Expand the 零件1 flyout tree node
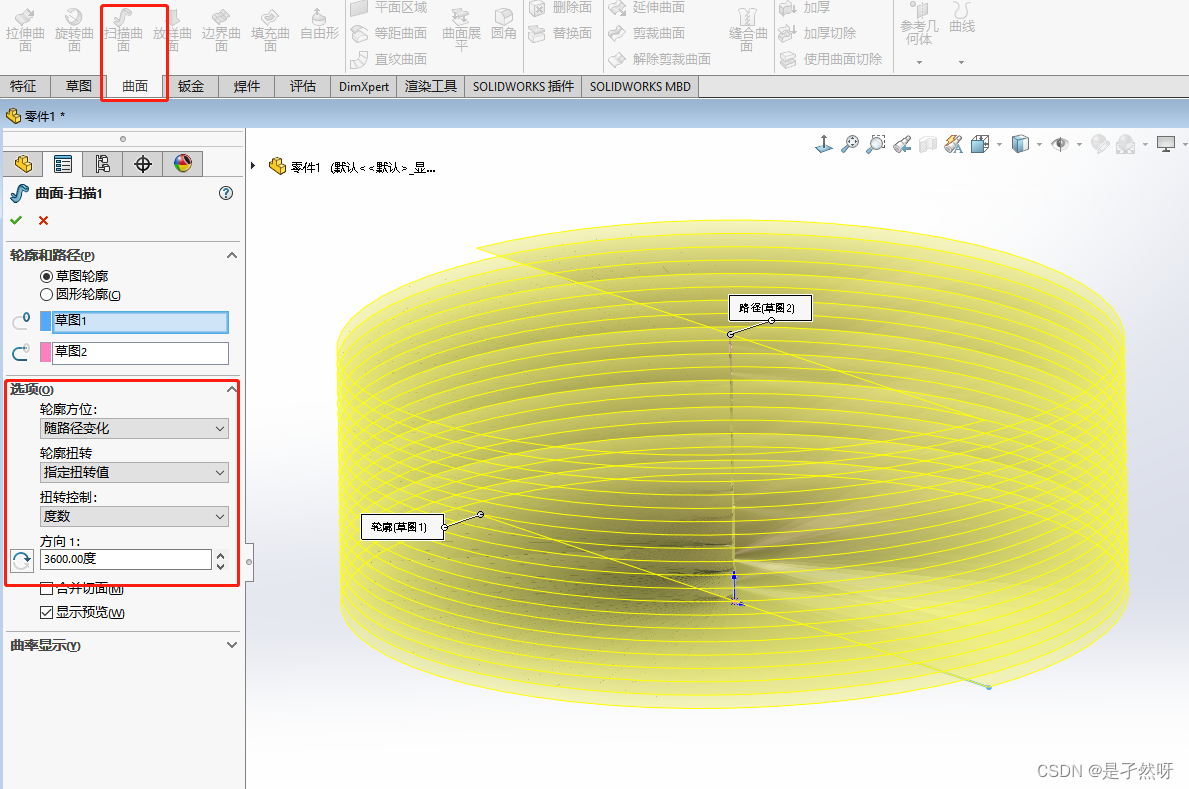This screenshot has height=789, width=1189. [253, 165]
